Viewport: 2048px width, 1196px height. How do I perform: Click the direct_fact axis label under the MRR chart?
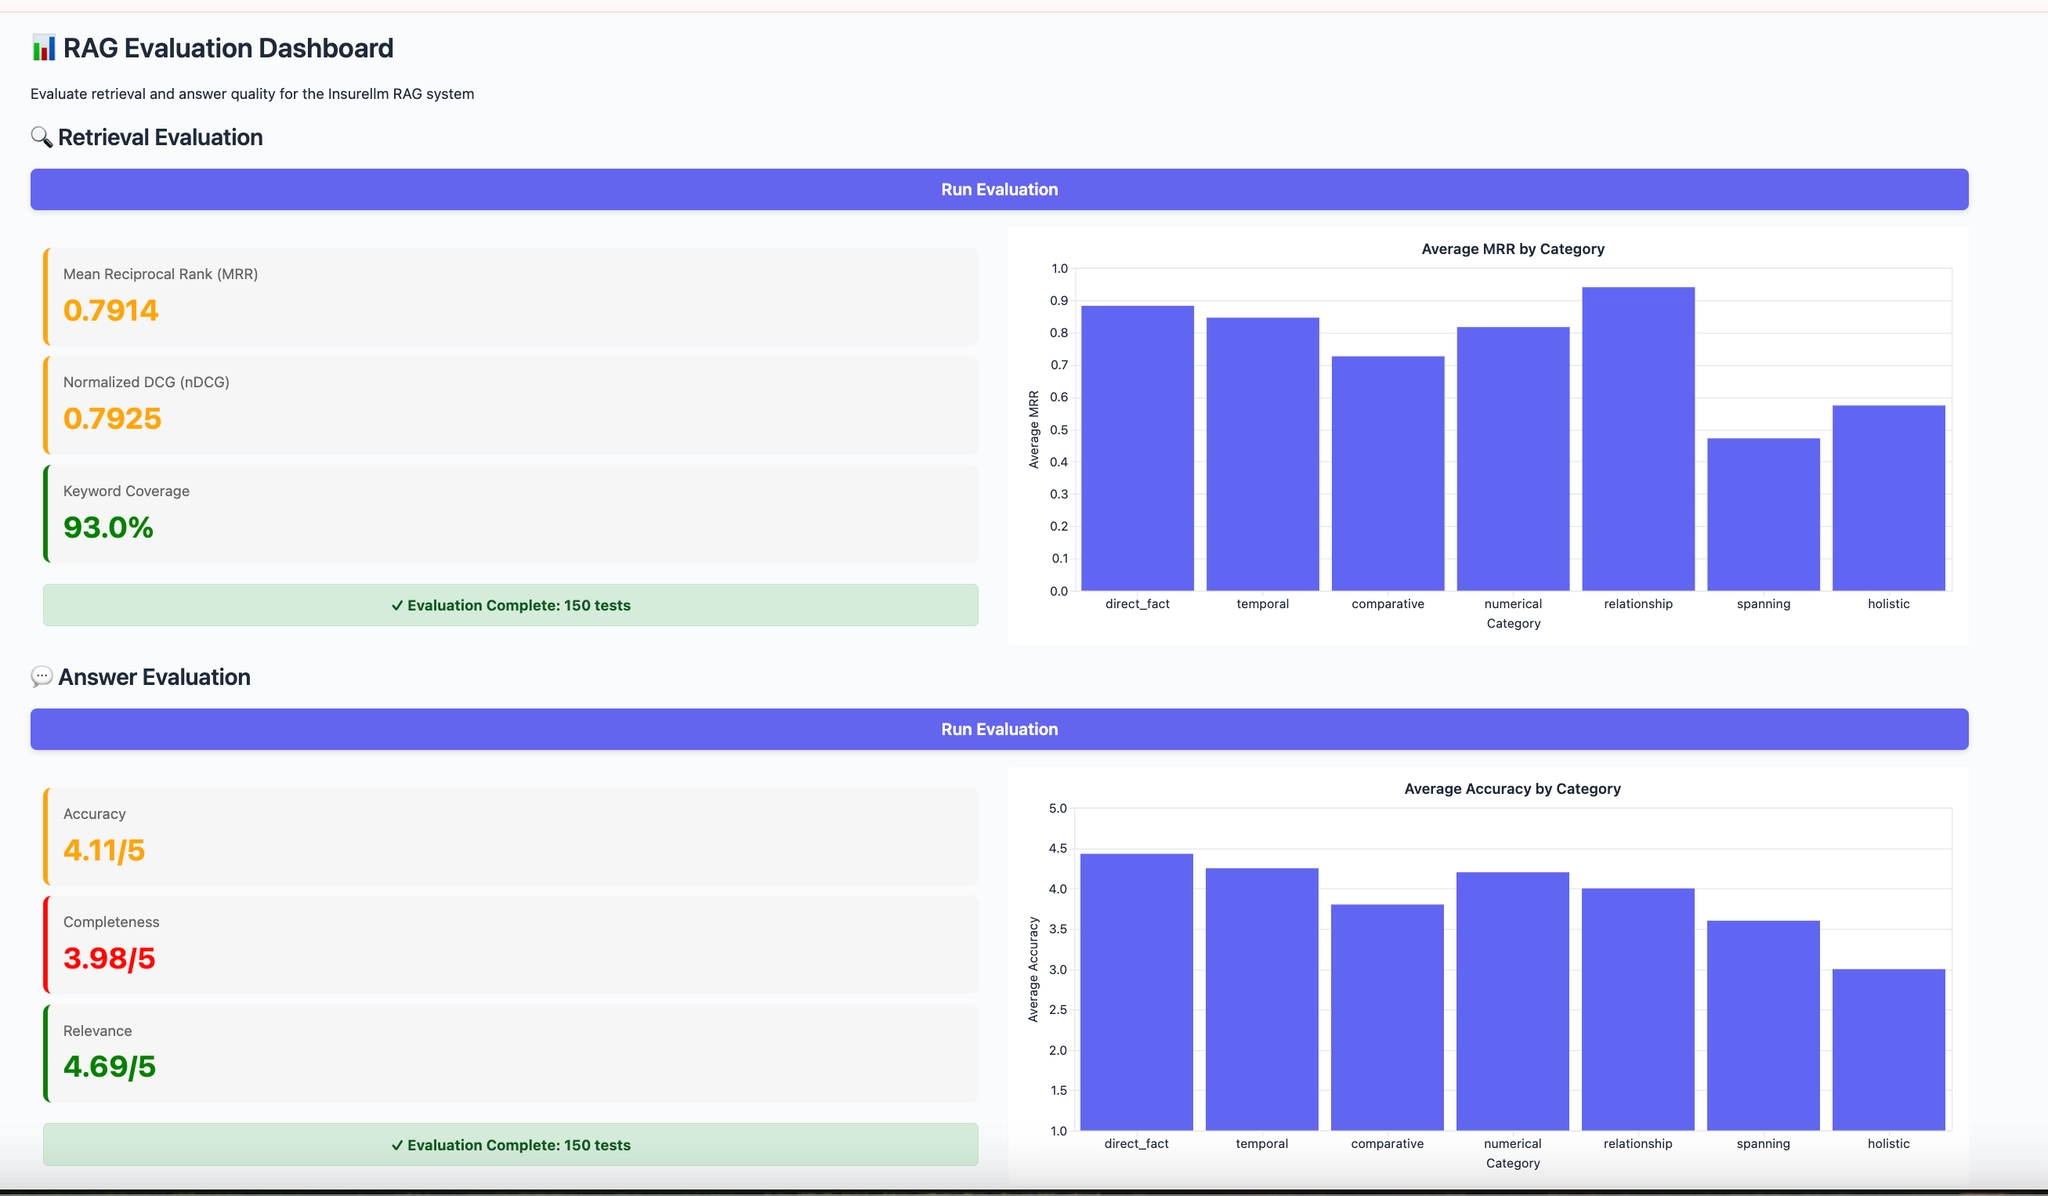(x=1137, y=604)
